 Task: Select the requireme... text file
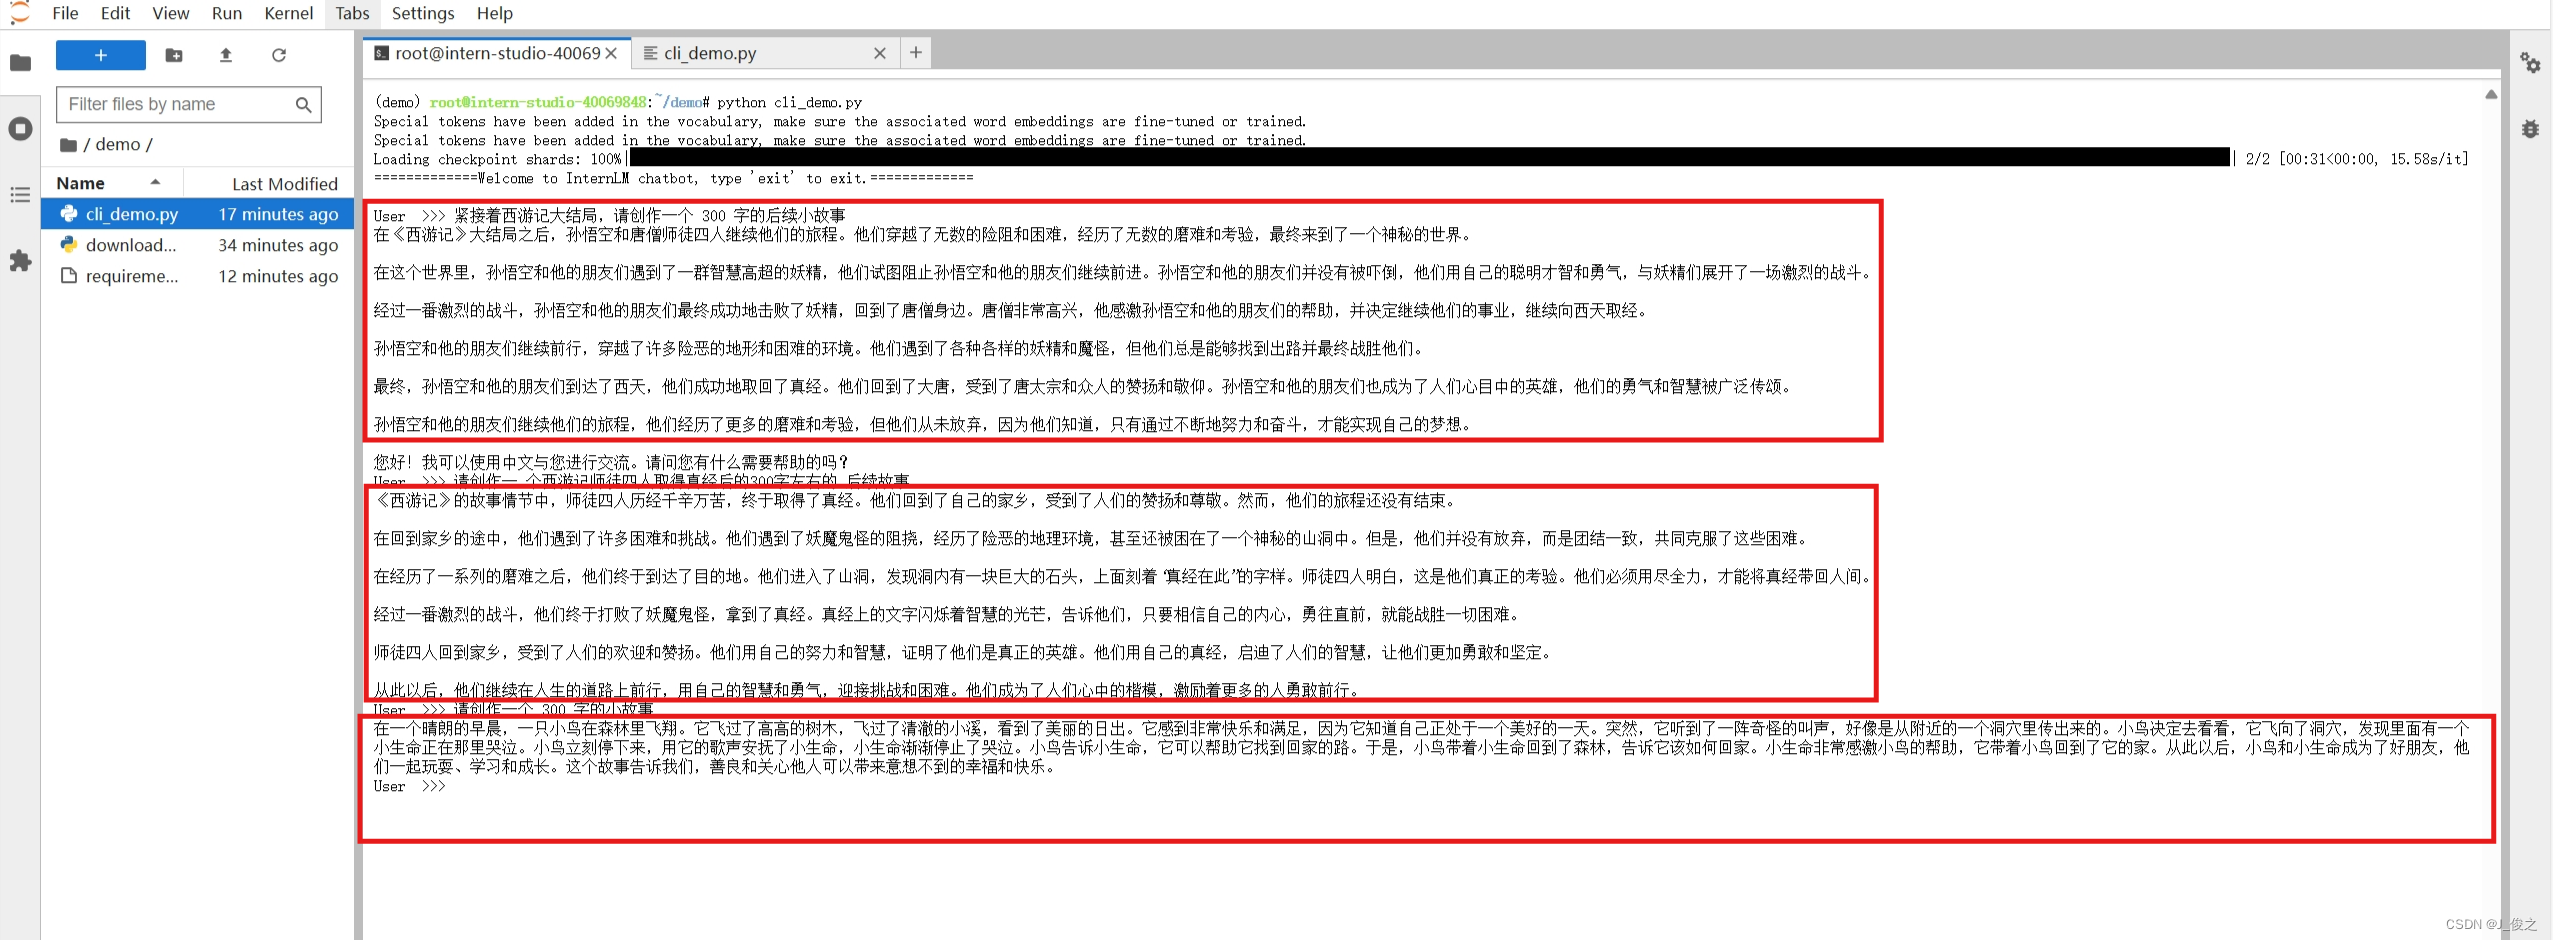point(198,276)
